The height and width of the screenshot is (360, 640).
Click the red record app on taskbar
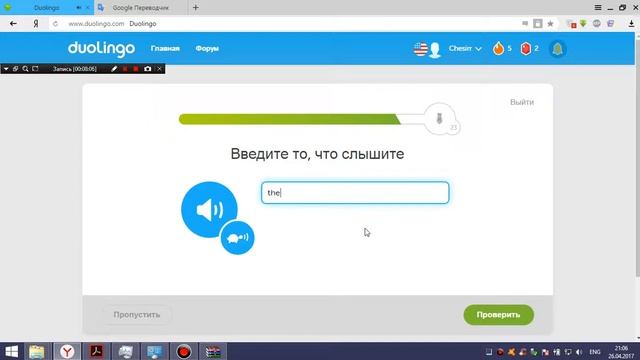pos(184,351)
